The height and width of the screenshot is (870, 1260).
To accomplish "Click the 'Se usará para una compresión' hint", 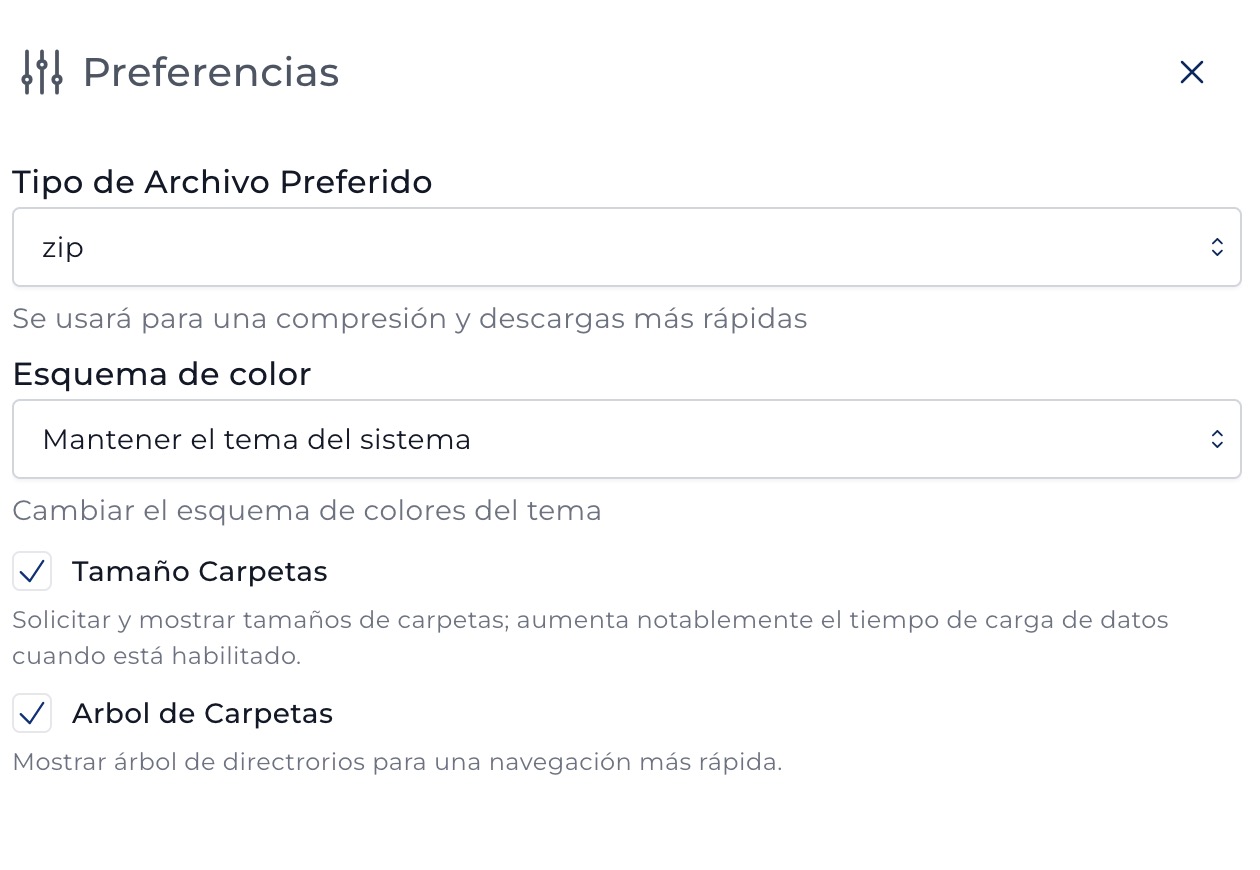I will [x=410, y=319].
